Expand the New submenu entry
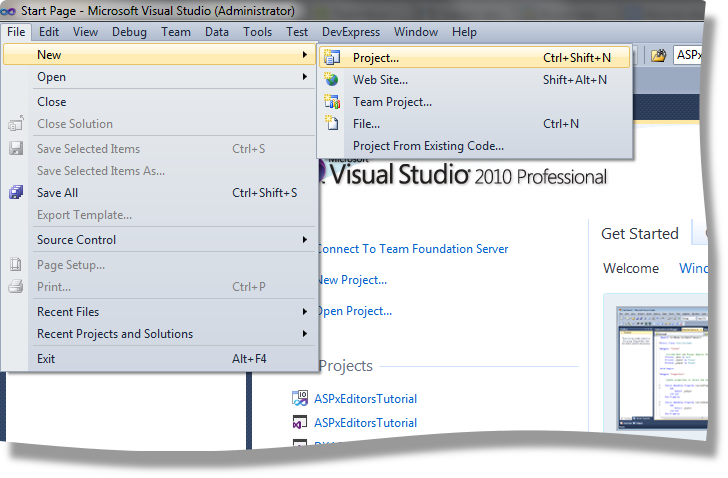This screenshot has height=478, width=728. [159, 55]
